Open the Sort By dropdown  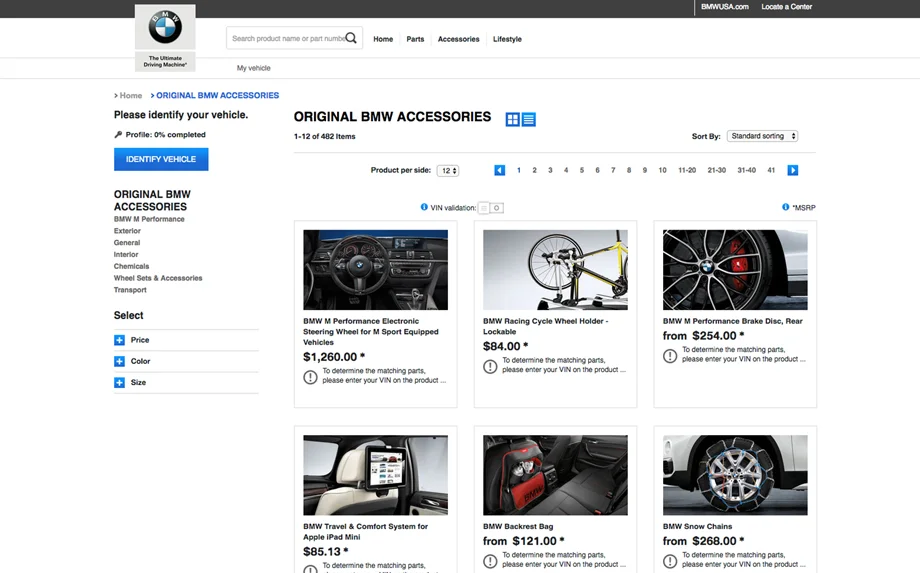[762, 136]
